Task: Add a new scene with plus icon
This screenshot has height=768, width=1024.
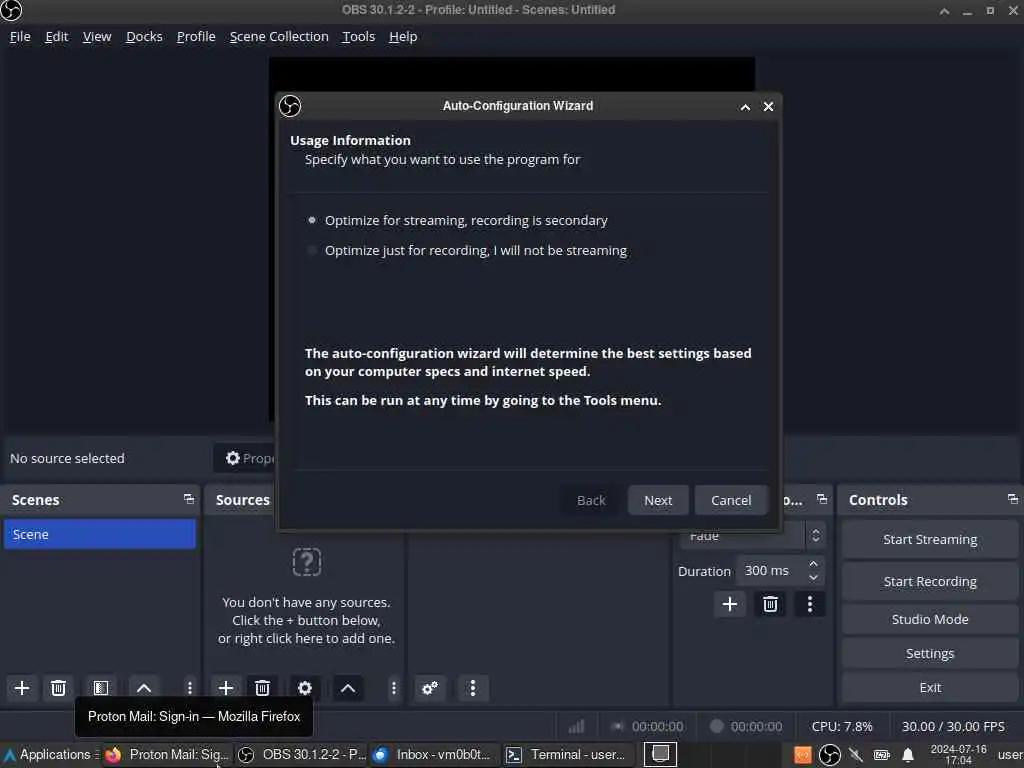Action: tap(22, 688)
